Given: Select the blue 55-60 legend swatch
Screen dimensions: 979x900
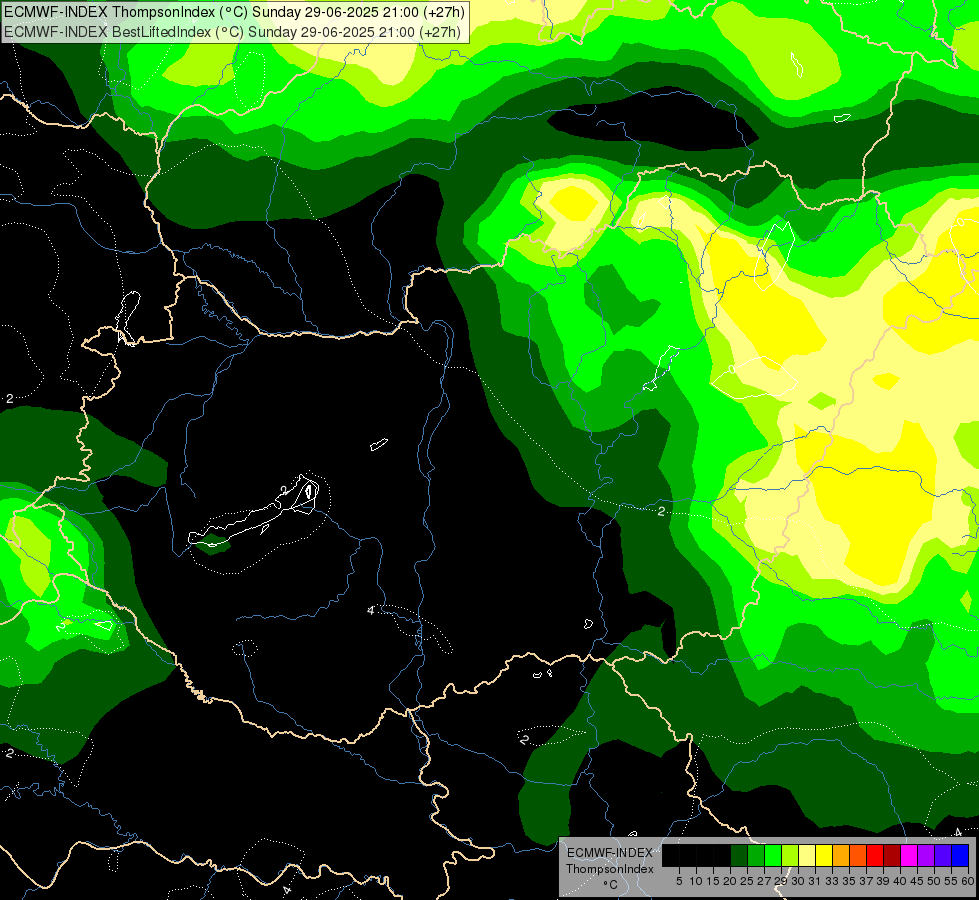Looking at the screenshot, I should pos(960,855).
